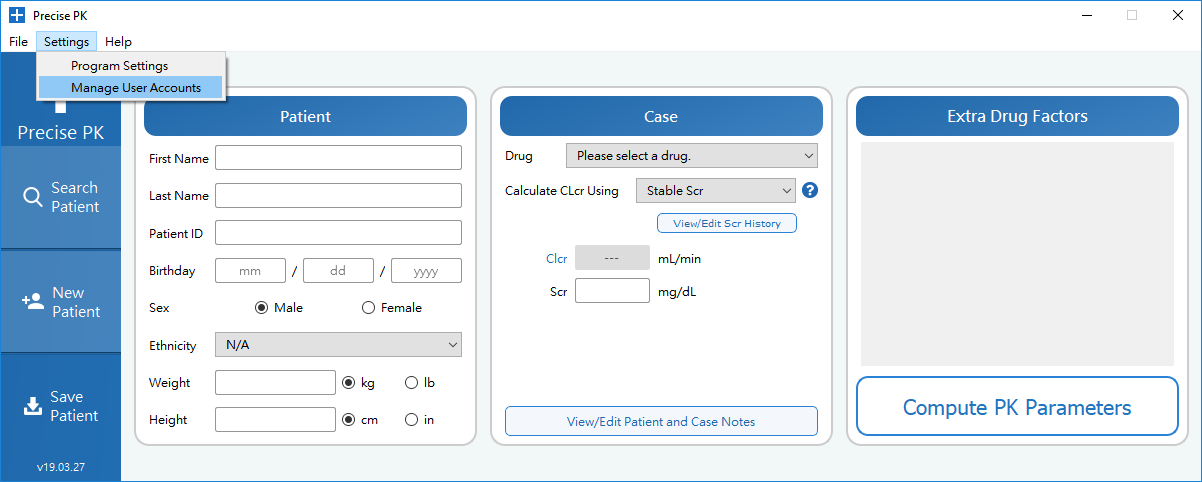This screenshot has width=1202, height=482.
Task: Open Program Settings from the menu
Action: pyautogui.click(x=119, y=66)
